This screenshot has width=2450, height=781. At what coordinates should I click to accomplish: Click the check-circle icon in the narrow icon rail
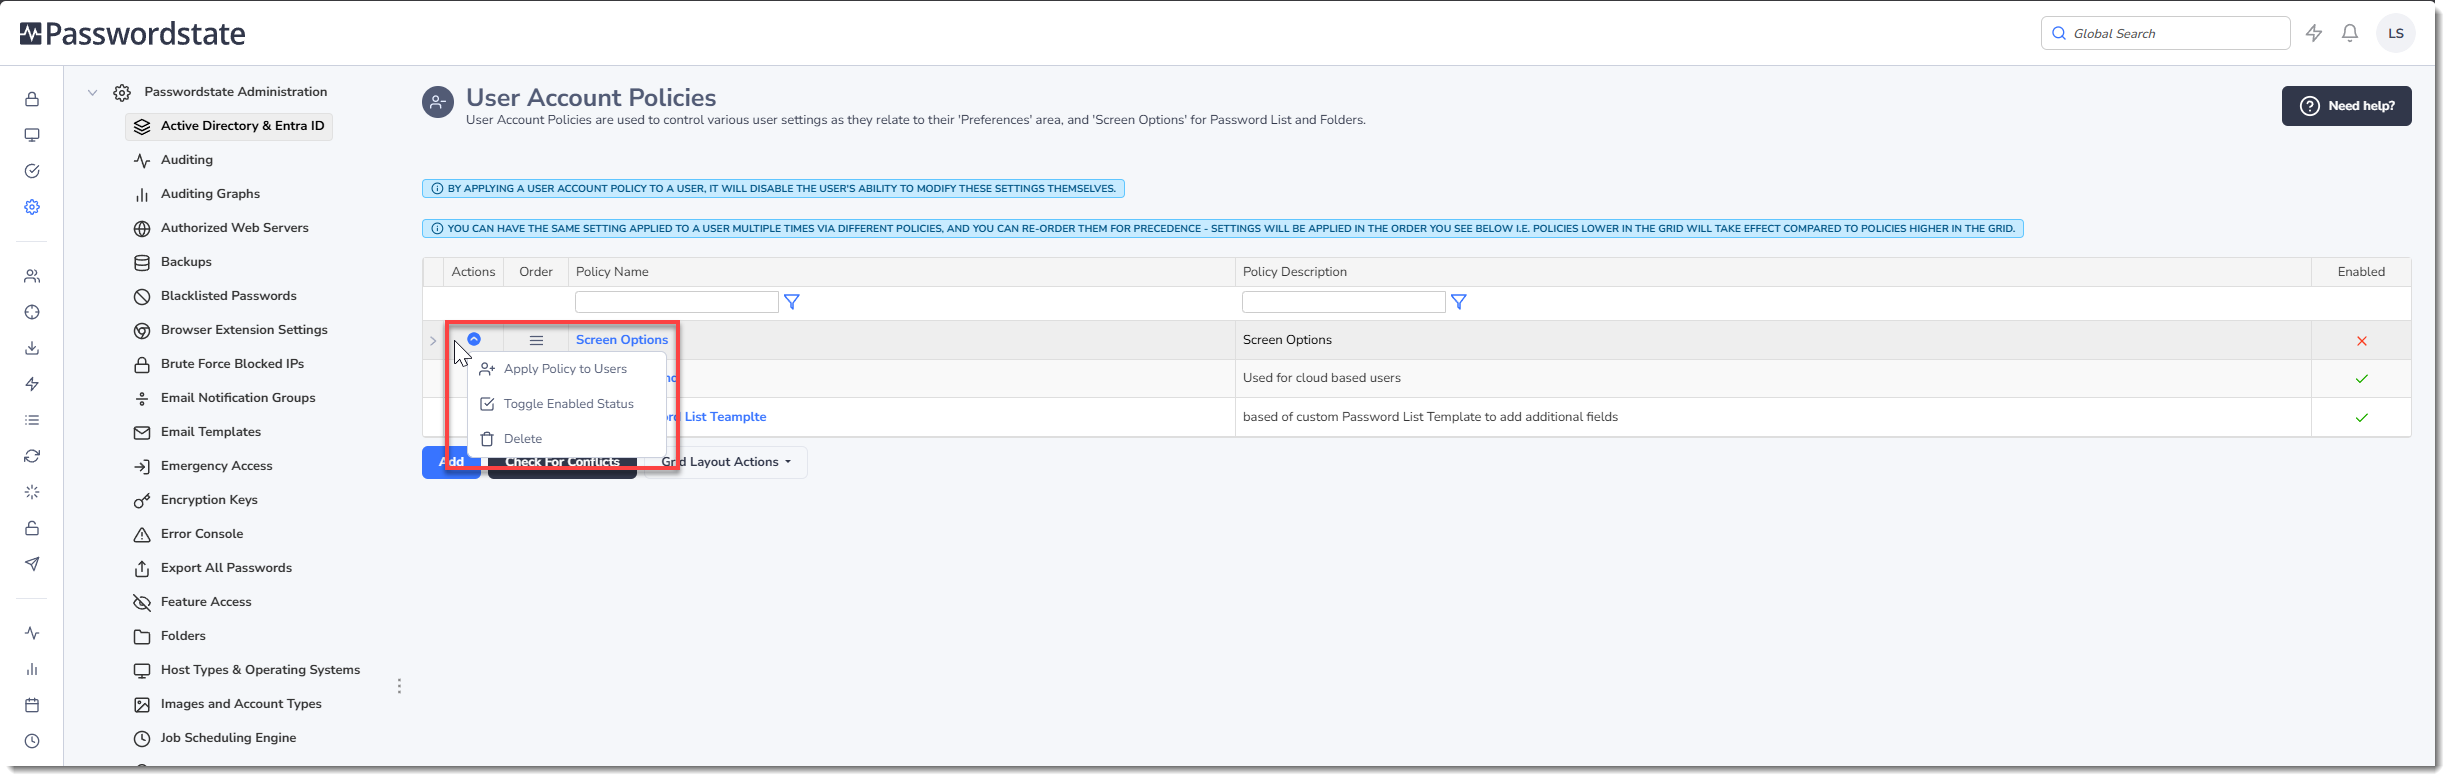coord(32,171)
